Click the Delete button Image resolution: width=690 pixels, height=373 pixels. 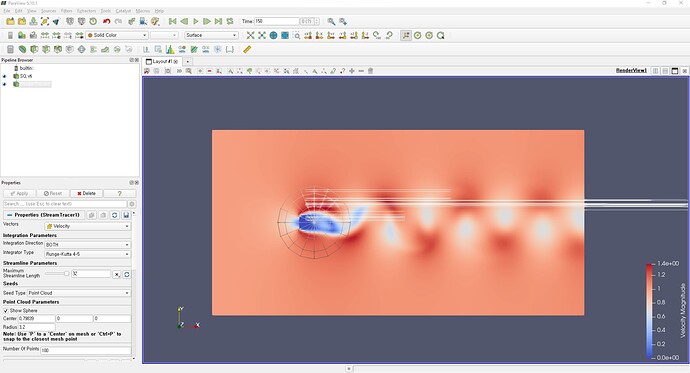click(86, 194)
